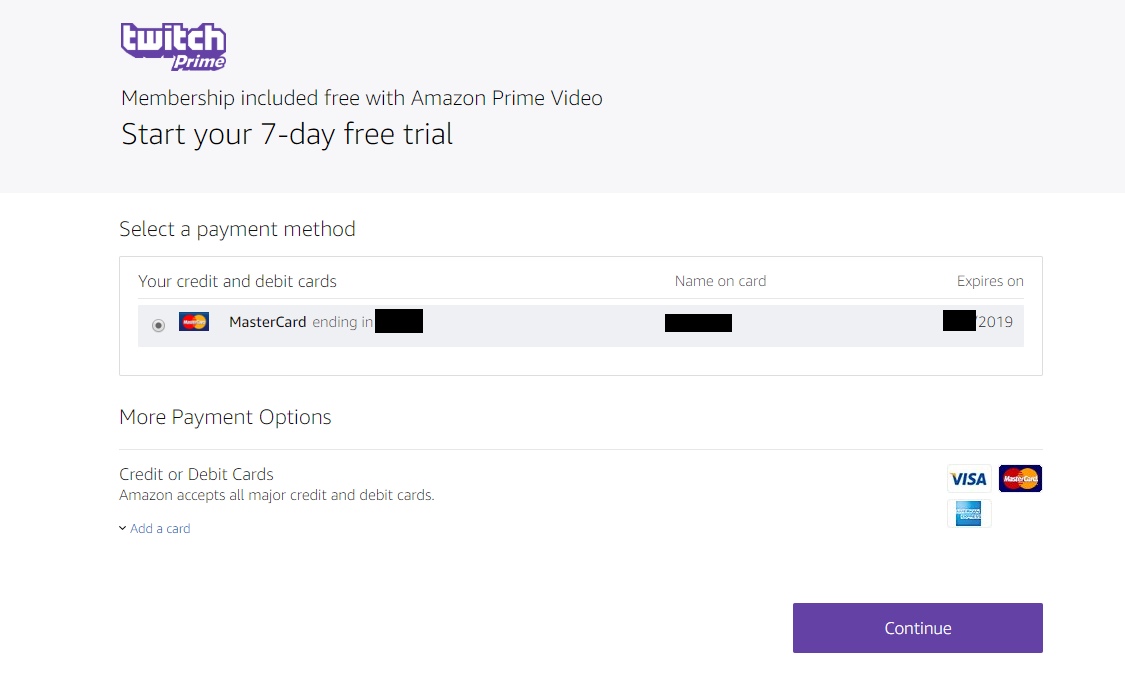
Task: Expand the Add a card chevron arrow
Action: click(x=122, y=528)
